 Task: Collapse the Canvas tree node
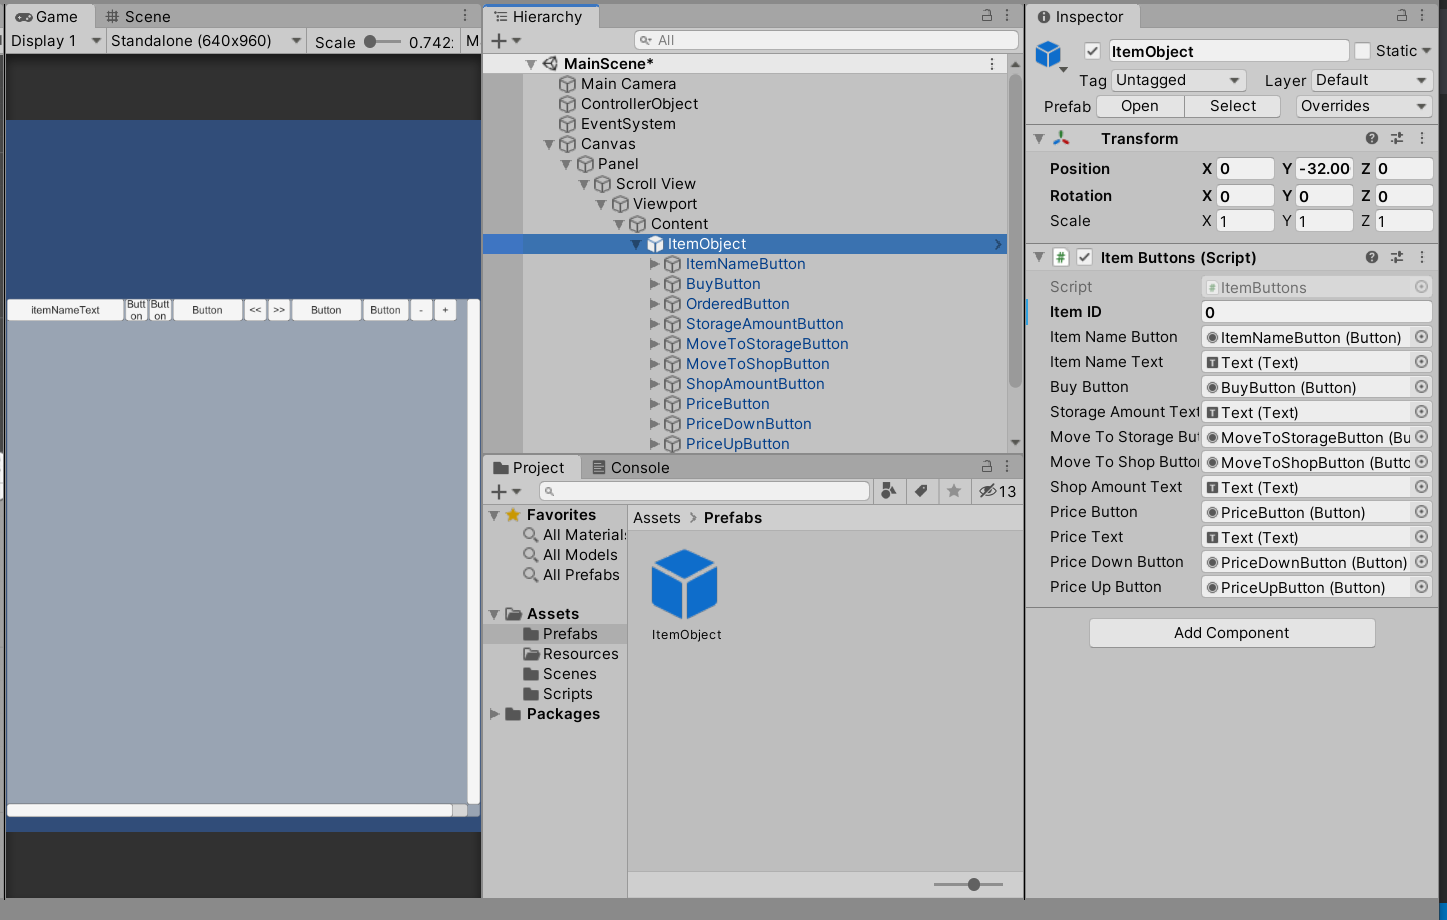pyautogui.click(x=549, y=144)
